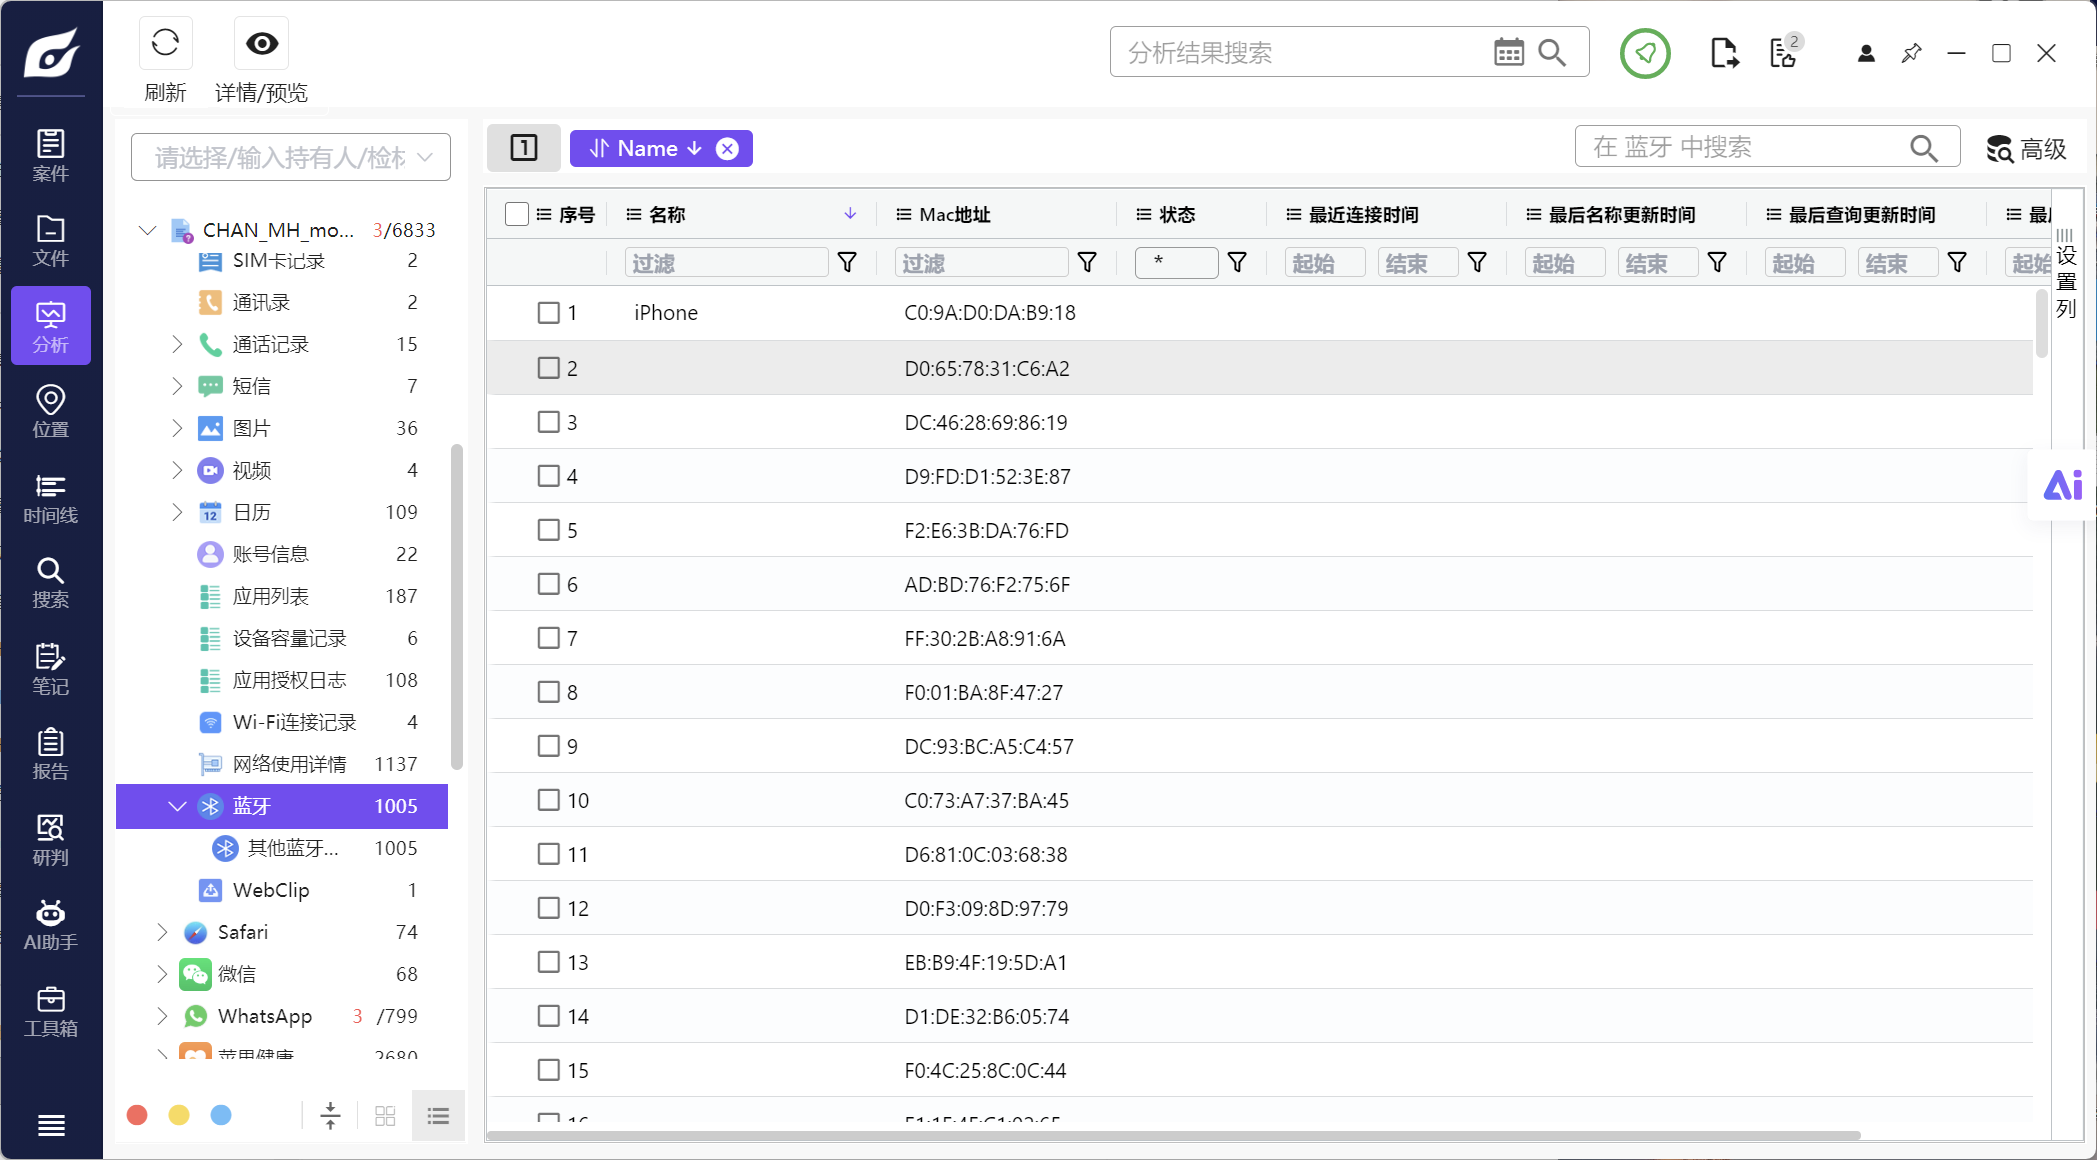This screenshot has width=2097, height=1160.
Task: Toggle the 详情/预览 eye icon
Action: coord(262,43)
